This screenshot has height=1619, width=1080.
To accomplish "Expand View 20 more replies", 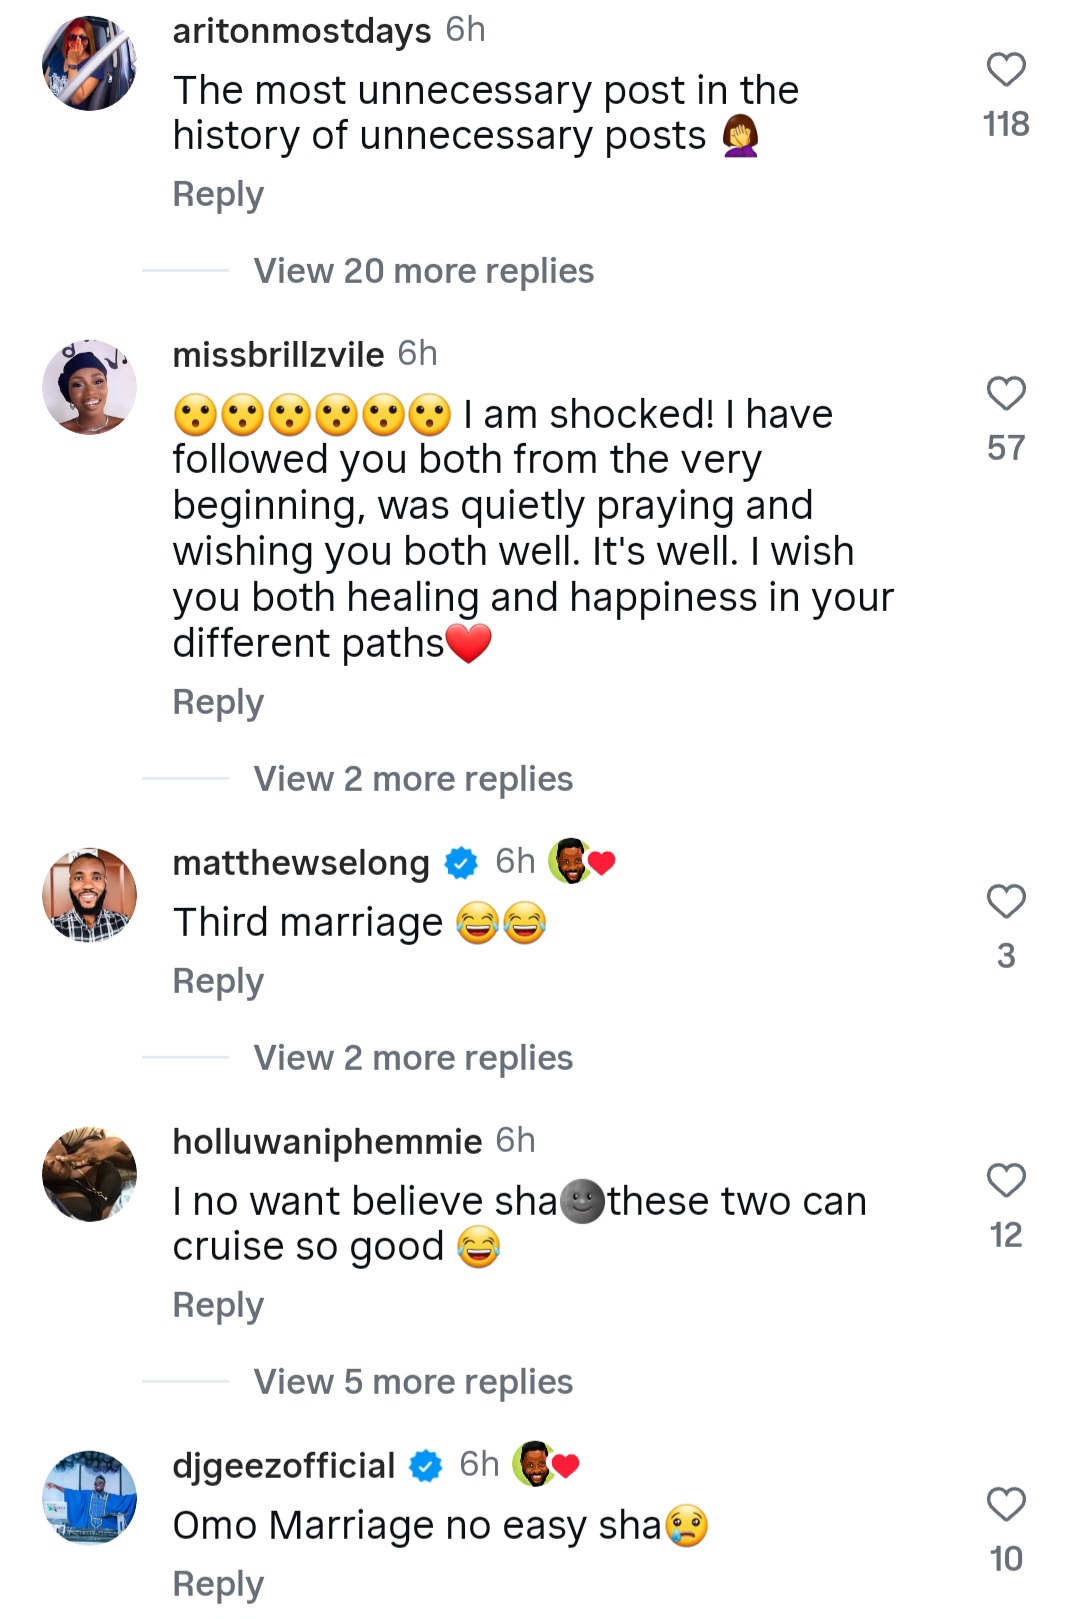I will [x=423, y=271].
